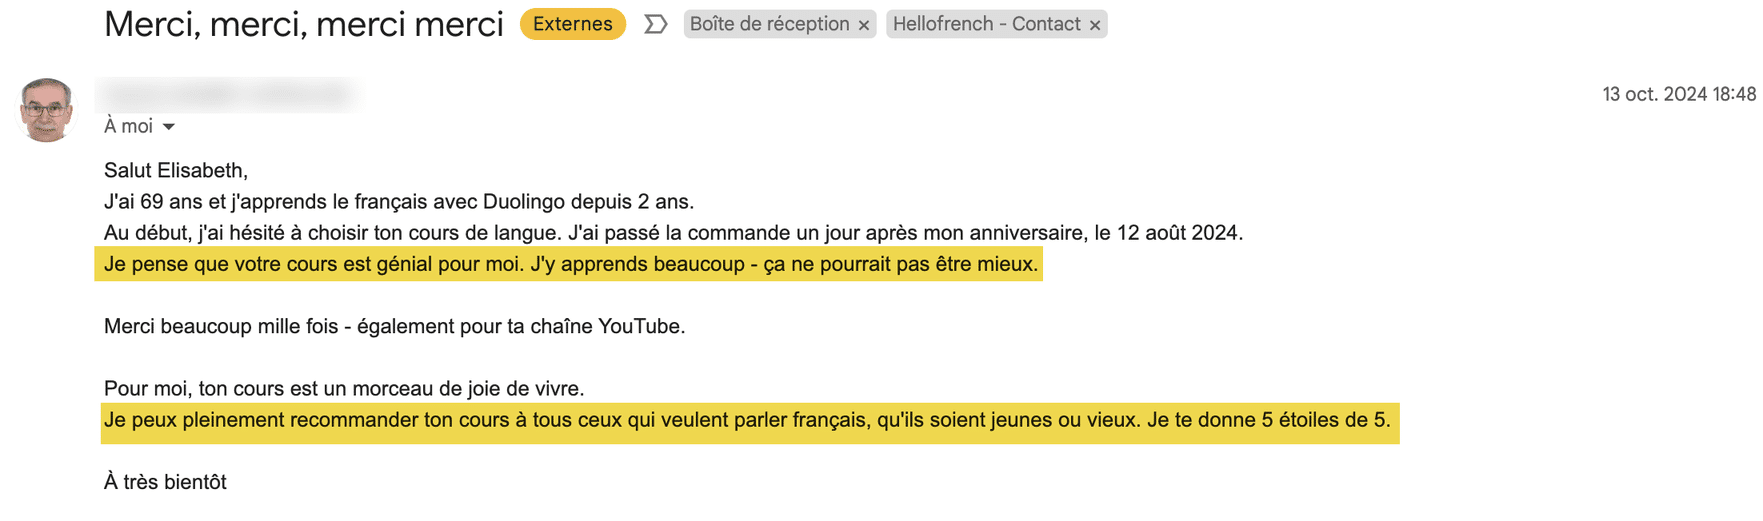The height and width of the screenshot is (521, 1763).
Task: Click the 13 oct. 2024 18:48 timestamp
Action: (x=1678, y=94)
